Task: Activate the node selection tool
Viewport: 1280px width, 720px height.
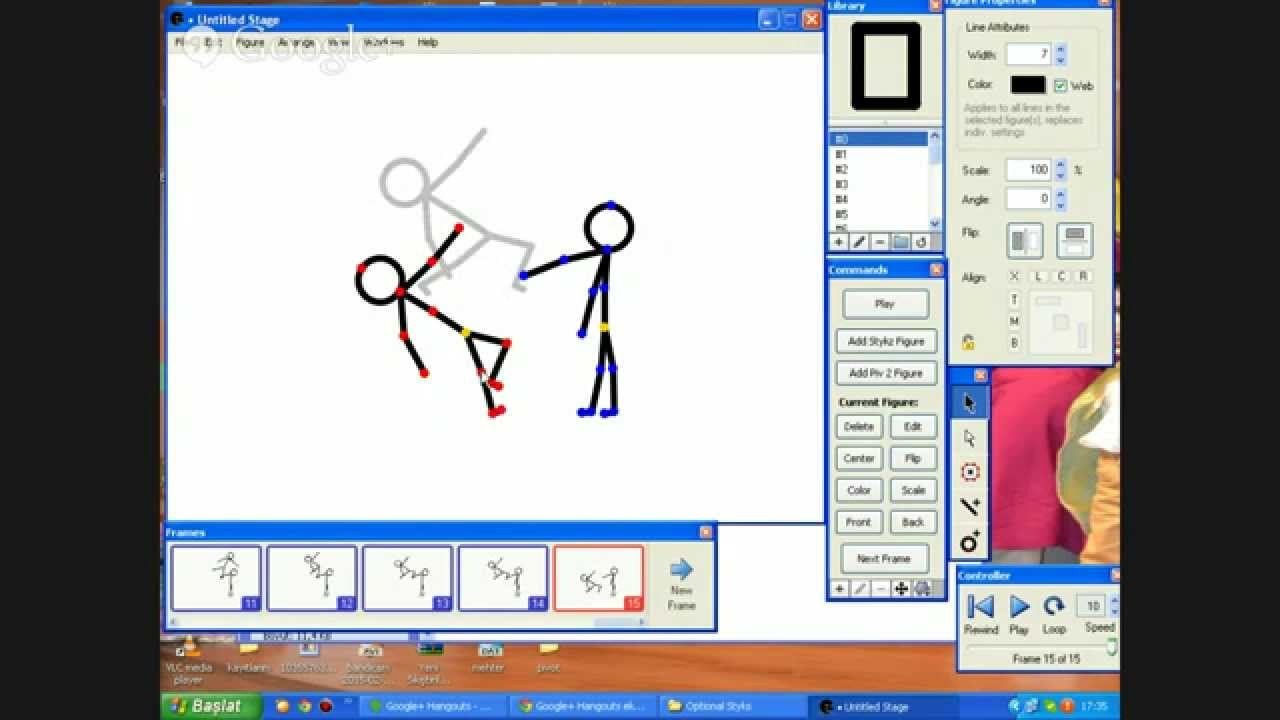Action: click(x=968, y=438)
